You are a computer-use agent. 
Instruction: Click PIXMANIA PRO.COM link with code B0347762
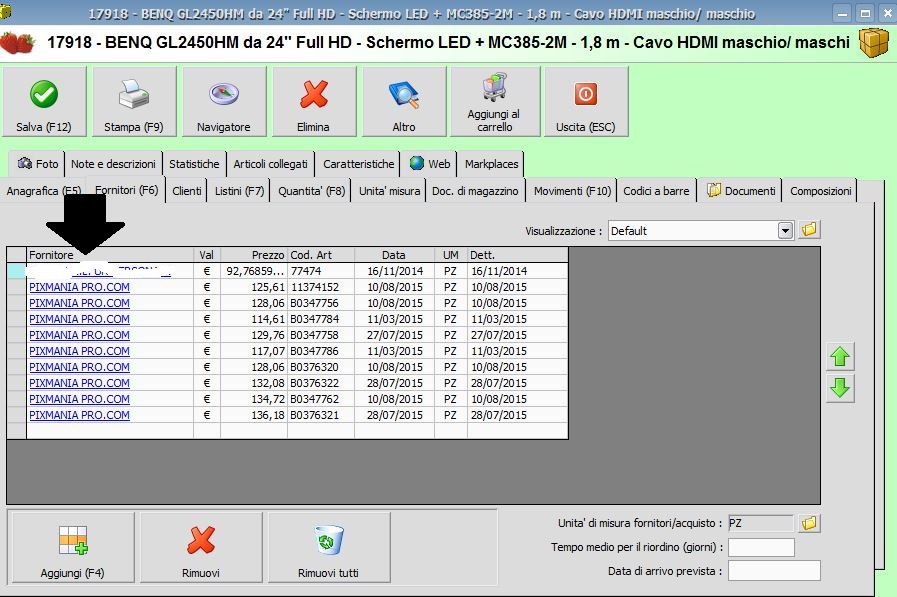point(80,399)
